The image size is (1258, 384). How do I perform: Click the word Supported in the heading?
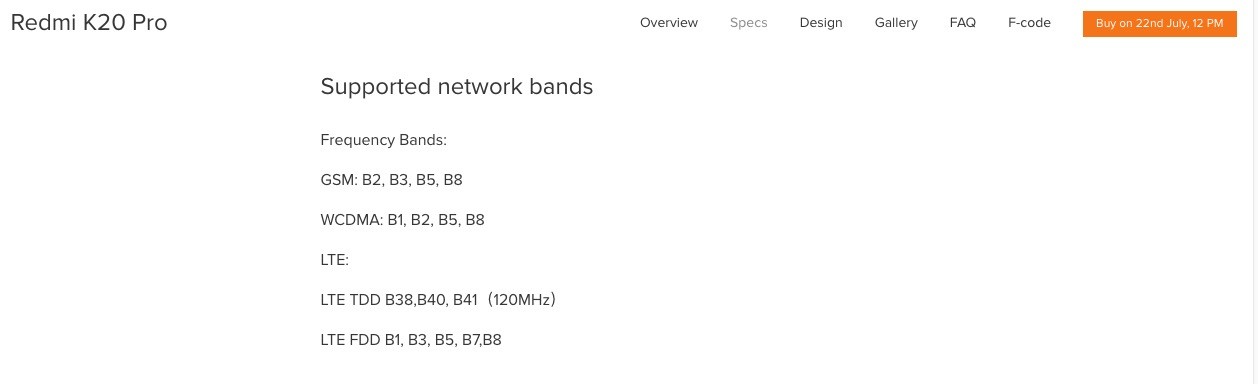(x=376, y=87)
